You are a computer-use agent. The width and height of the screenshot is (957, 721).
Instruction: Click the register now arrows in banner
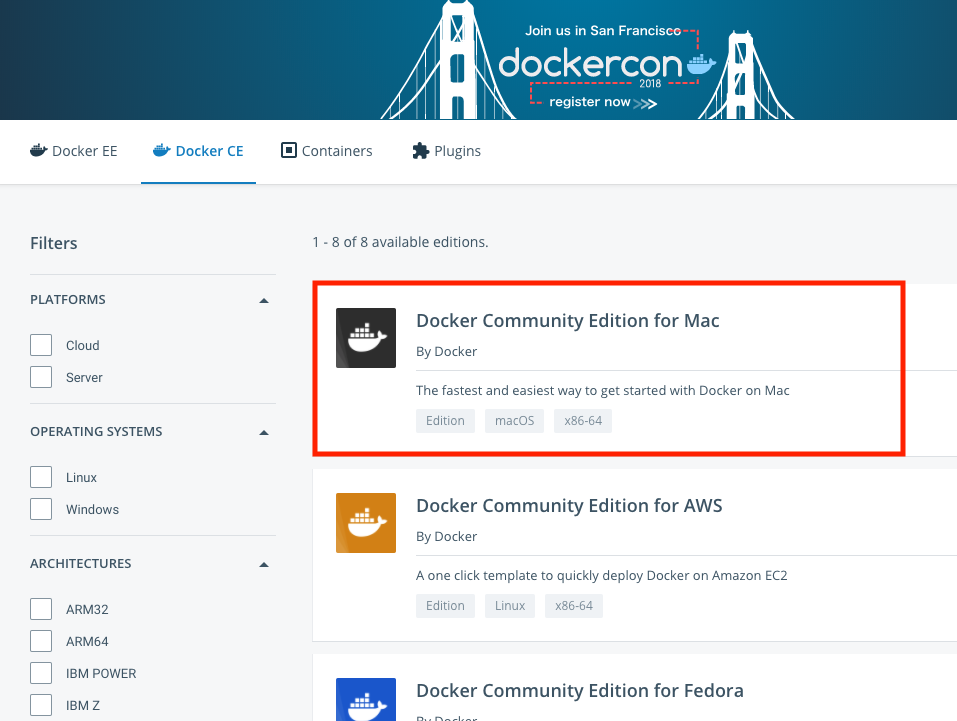(x=645, y=103)
